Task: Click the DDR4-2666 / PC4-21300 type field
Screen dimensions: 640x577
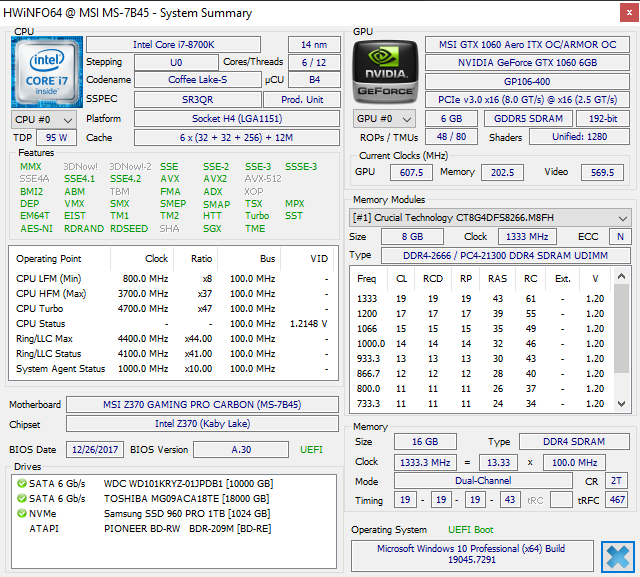Action: click(x=505, y=255)
